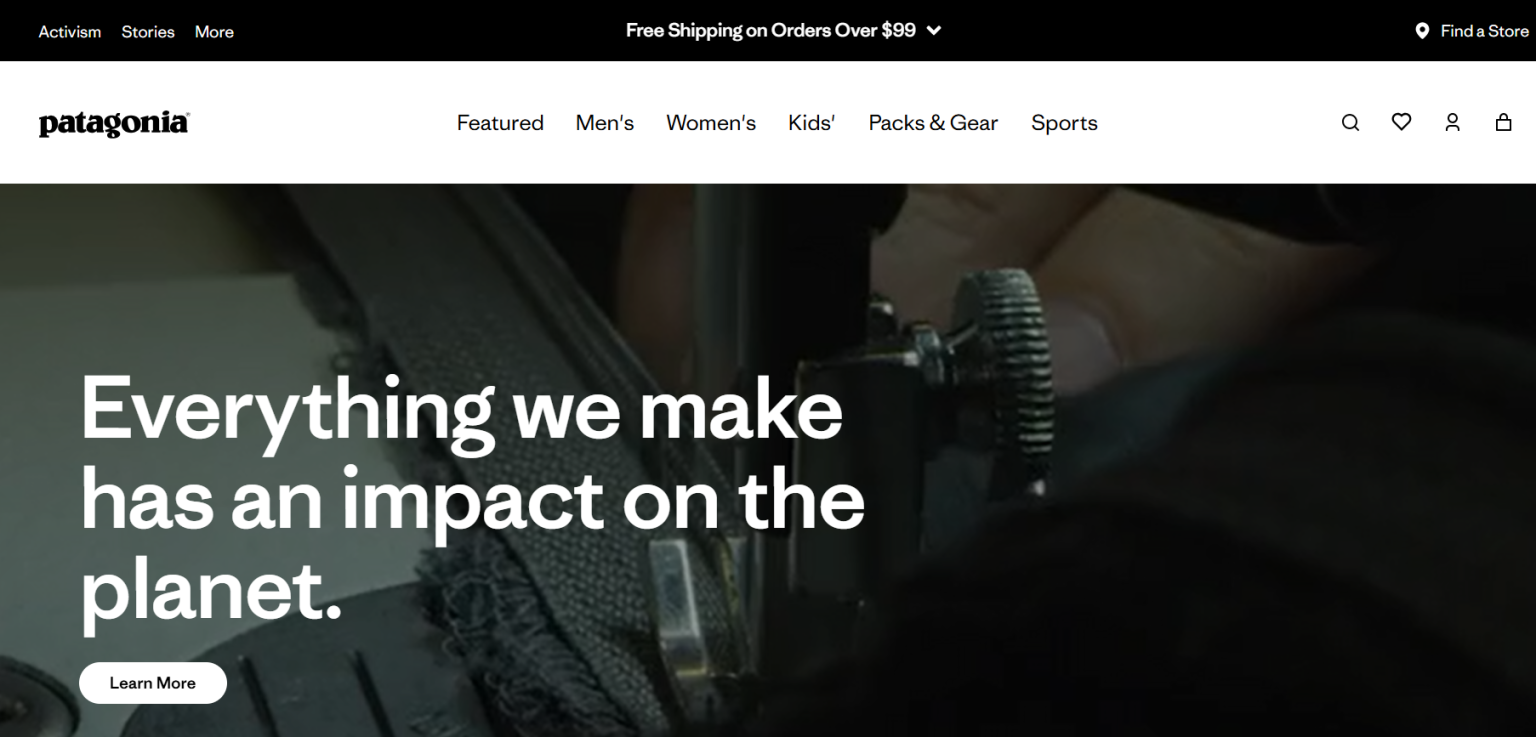Image resolution: width=1536 pixels, height=737 pixels.
Task: Open the Men's navigation menu
Action: [x=605, y=123]
